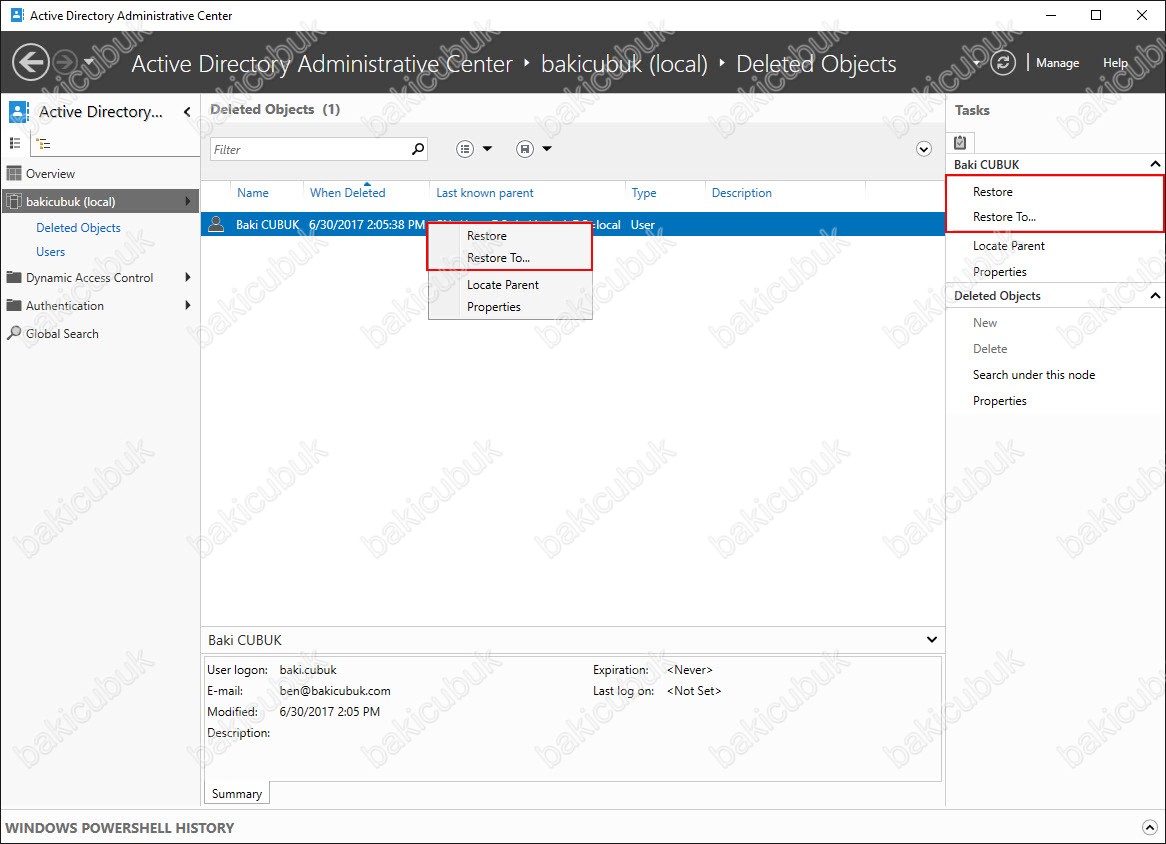This screenshot has height=844, width=1166.
Task: Collapse Deleted Objects tasks section
Action: [x=1155, y=296]
